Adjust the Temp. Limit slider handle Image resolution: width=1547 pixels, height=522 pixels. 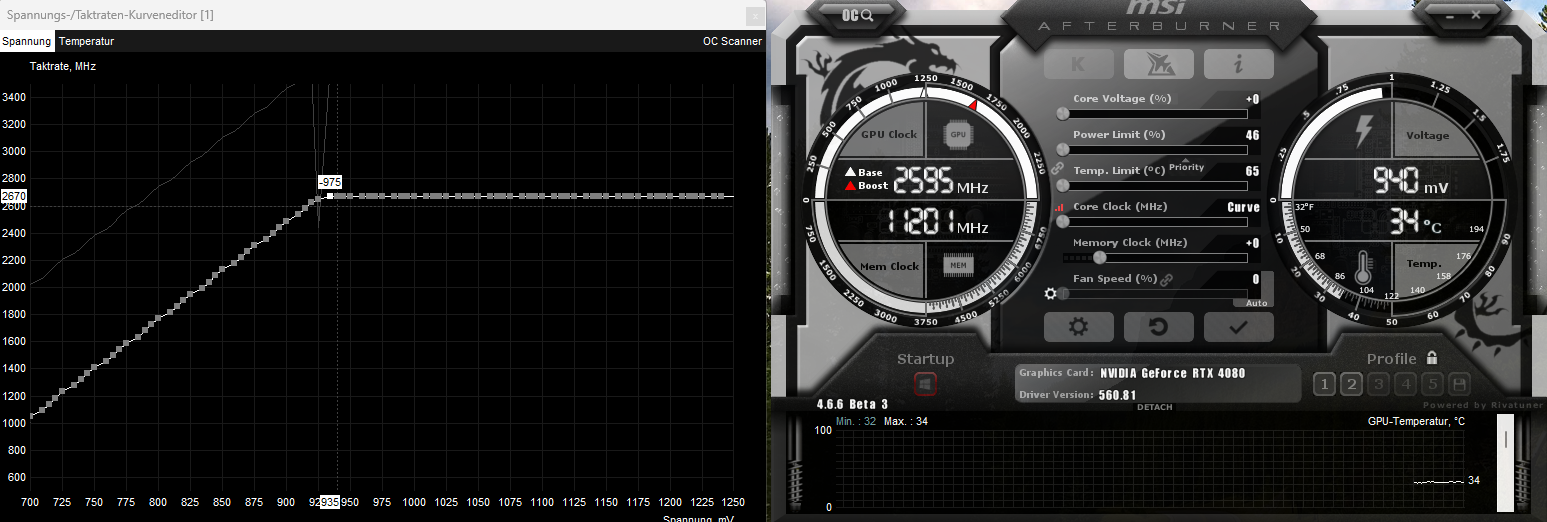(x=1063, y=185)
